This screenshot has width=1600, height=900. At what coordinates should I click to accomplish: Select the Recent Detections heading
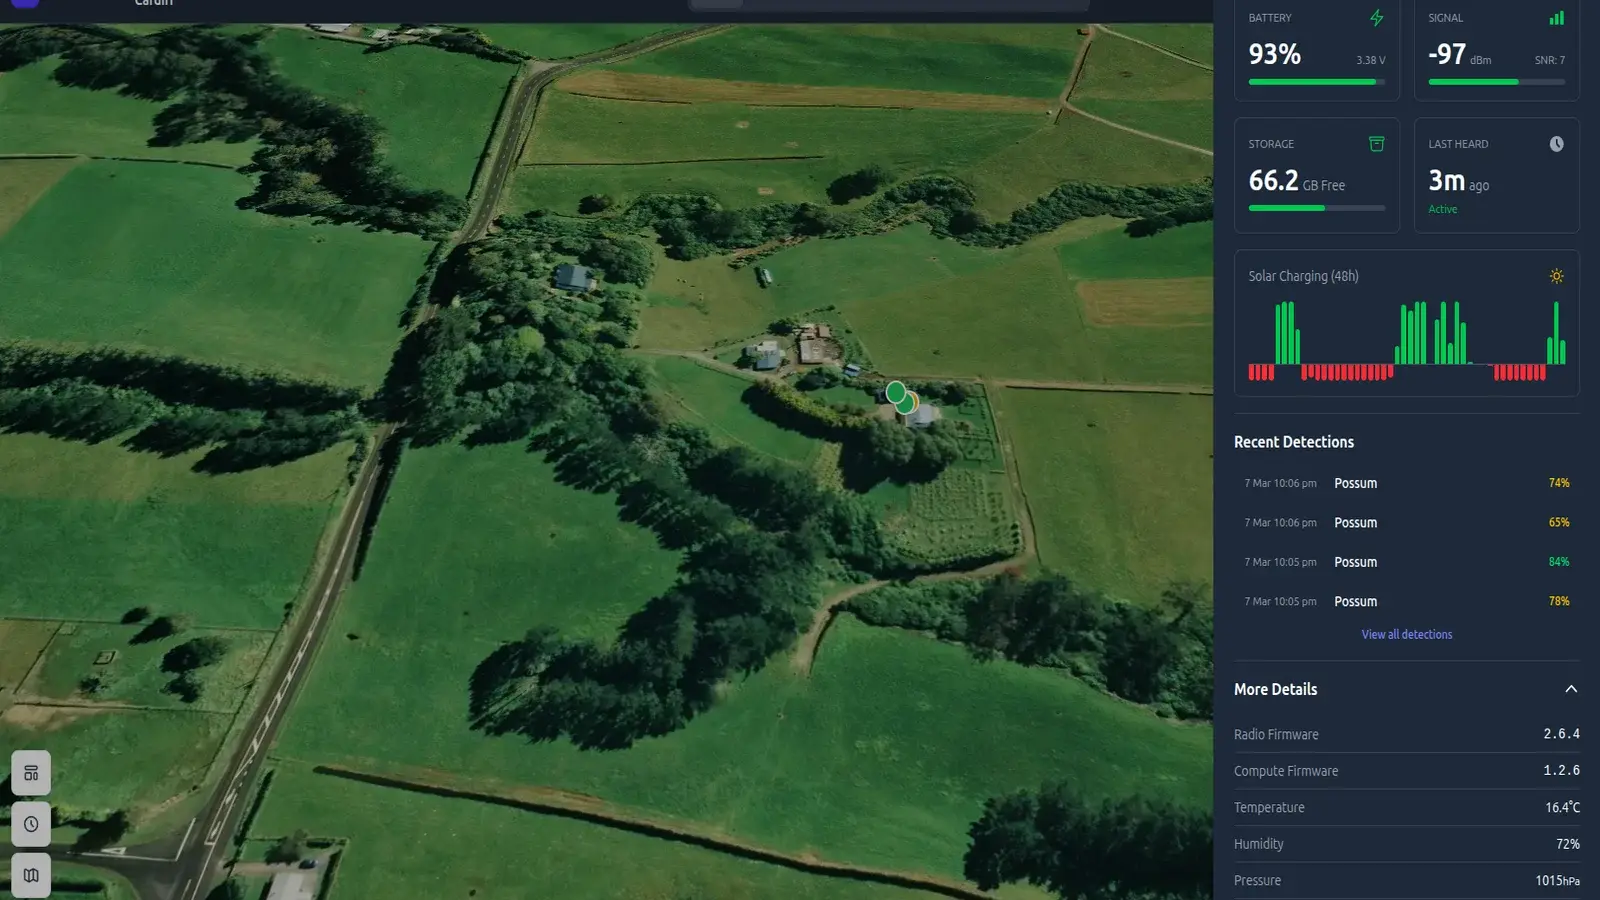1293,441
